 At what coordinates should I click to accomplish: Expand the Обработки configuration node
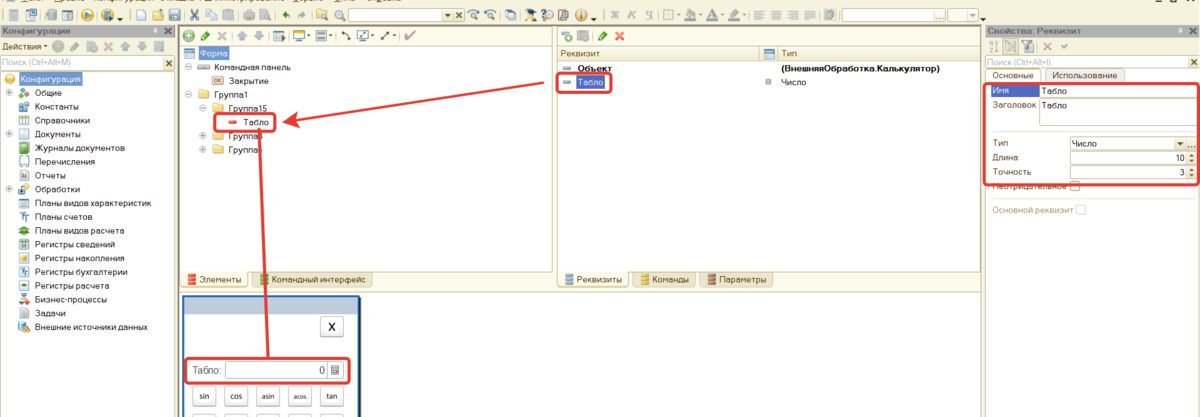[x=9, y=189]
